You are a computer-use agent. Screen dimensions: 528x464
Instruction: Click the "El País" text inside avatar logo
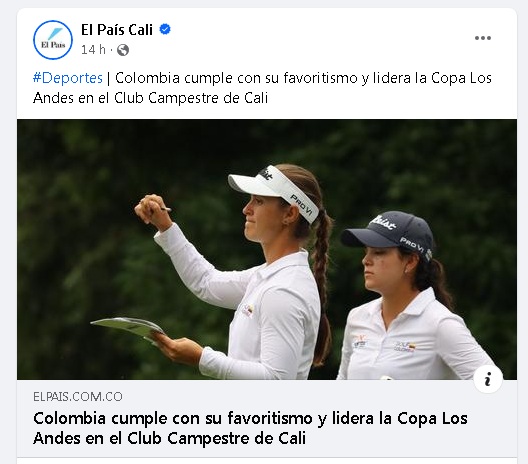(x=53, y=45)
